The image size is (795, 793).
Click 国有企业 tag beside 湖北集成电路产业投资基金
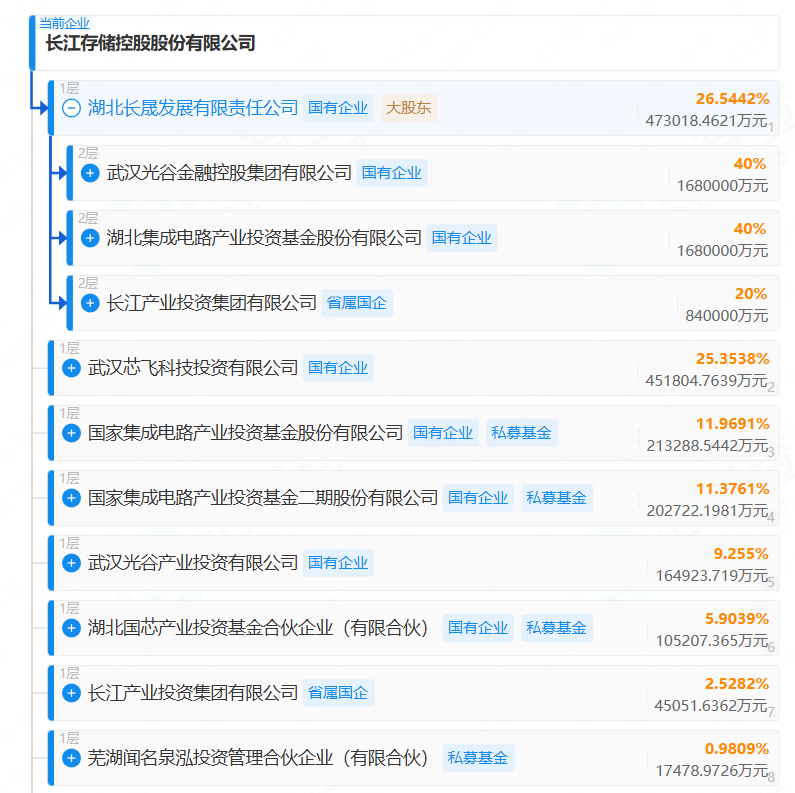(462, 238)
